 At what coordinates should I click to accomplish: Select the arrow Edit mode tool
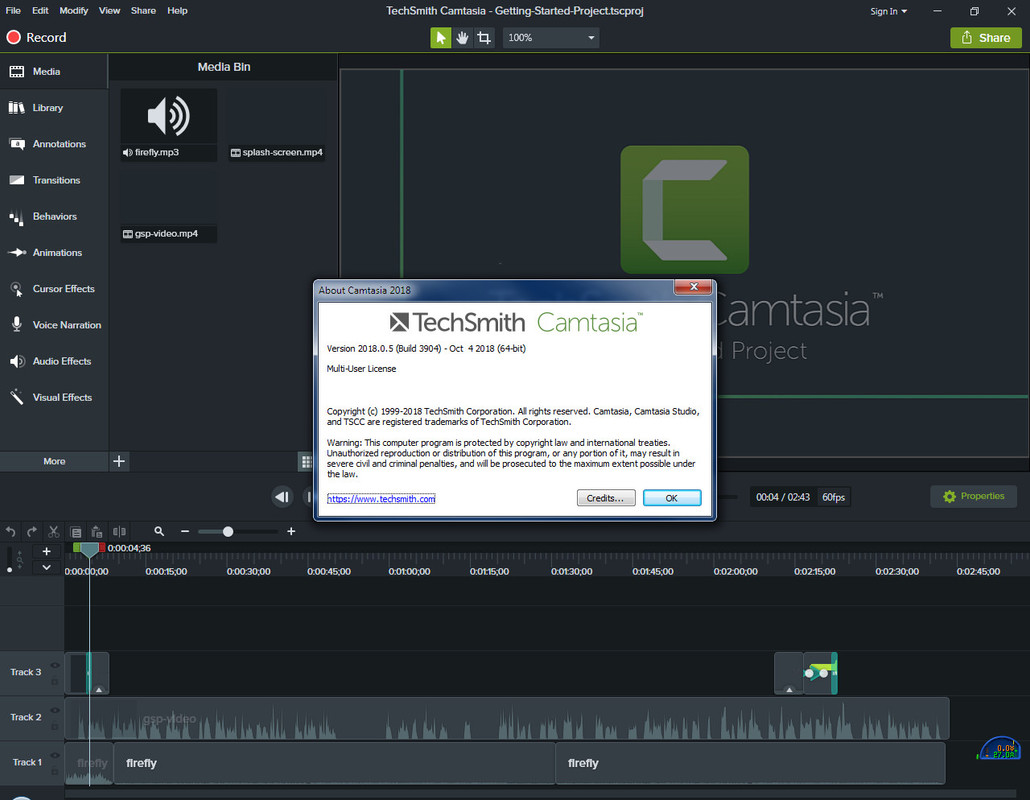coord(441,38)
